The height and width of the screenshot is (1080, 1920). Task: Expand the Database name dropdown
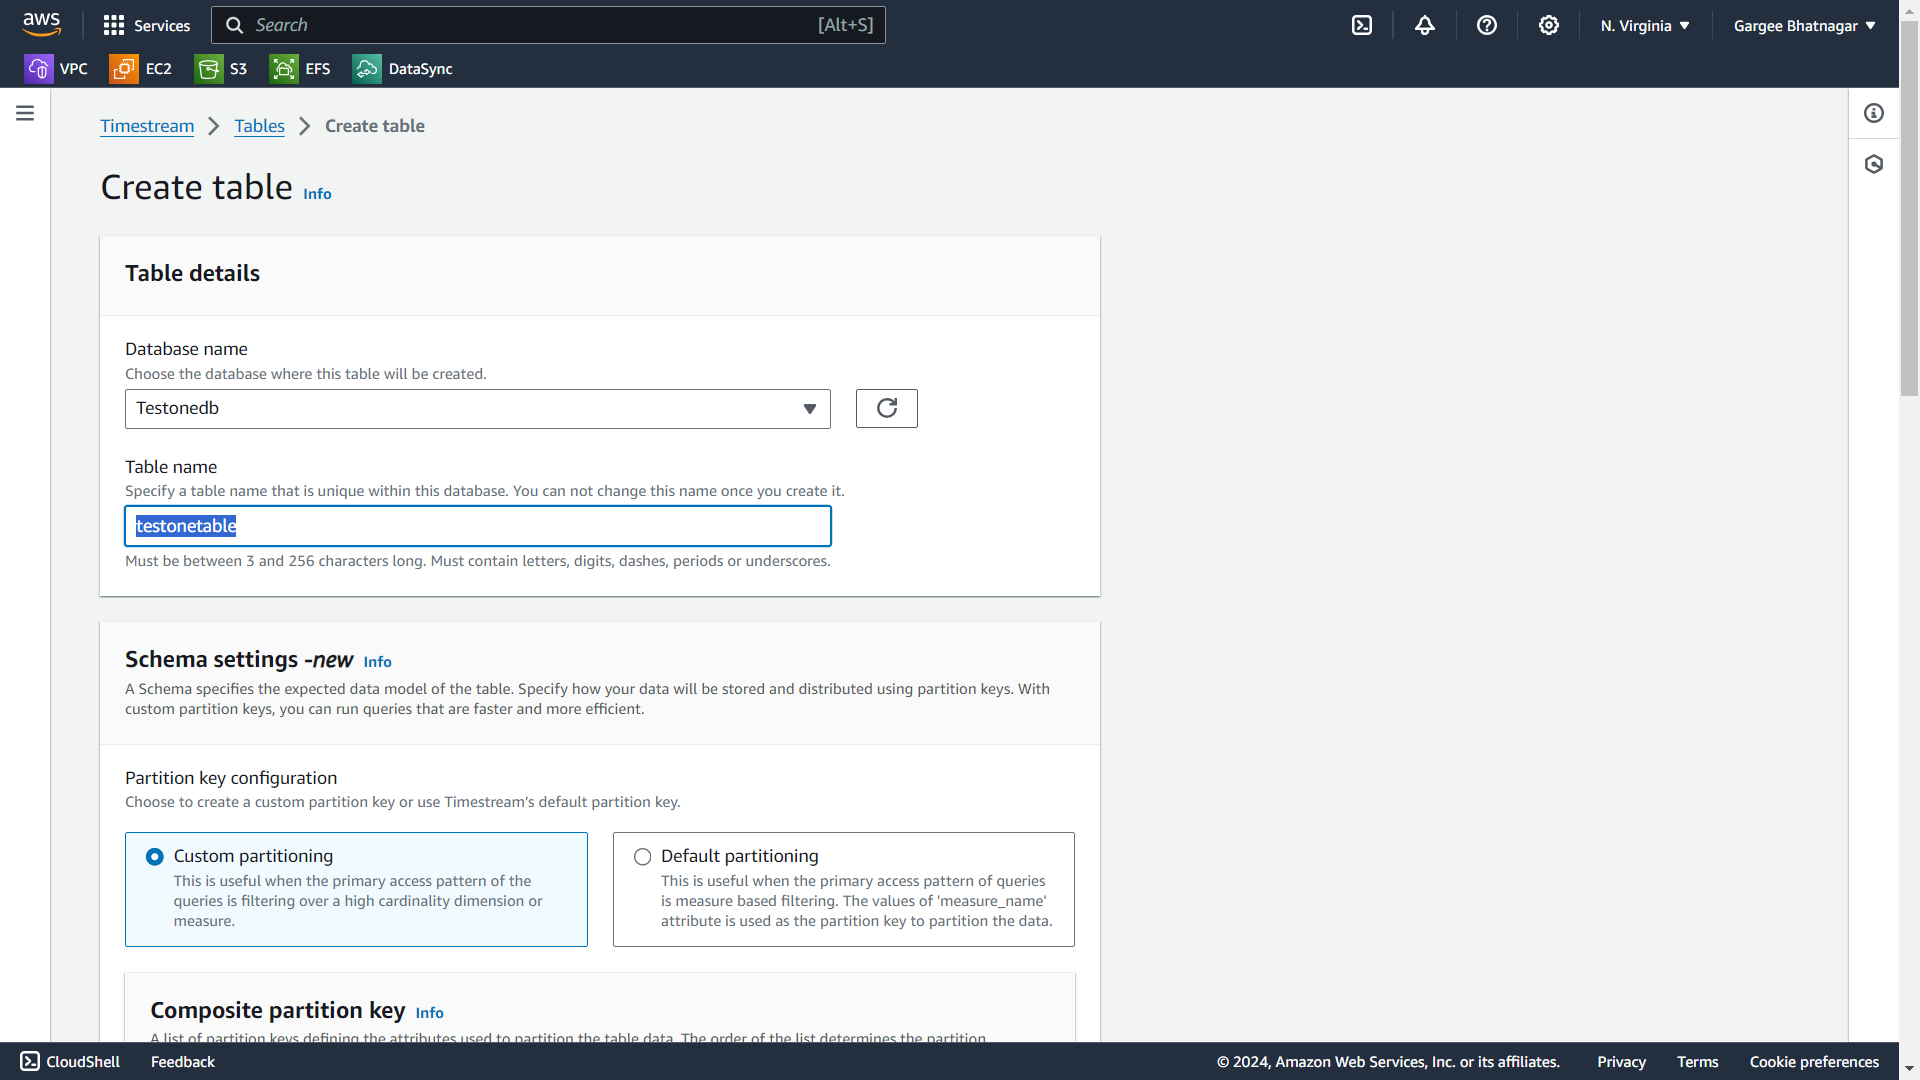point(477,408)
